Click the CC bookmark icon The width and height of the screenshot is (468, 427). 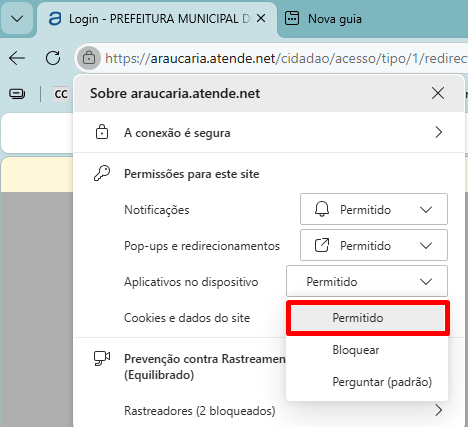(61, 94)
